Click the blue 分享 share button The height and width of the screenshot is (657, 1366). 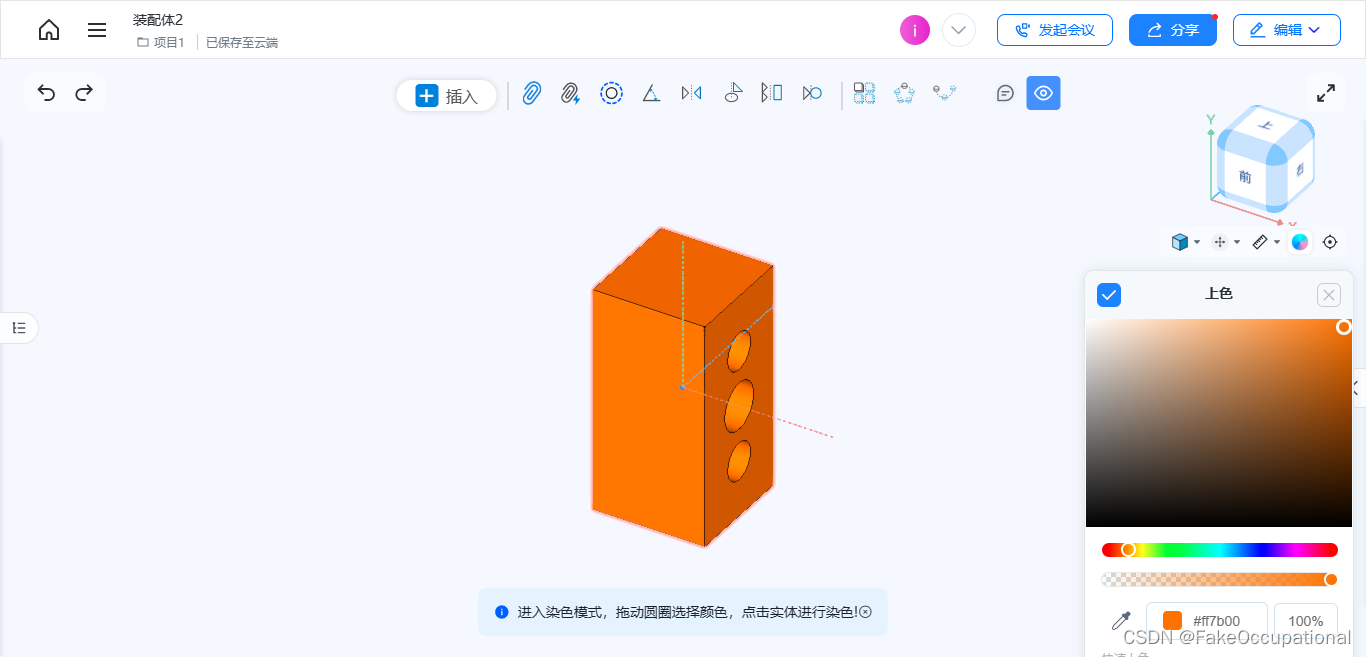[1173, 30]
